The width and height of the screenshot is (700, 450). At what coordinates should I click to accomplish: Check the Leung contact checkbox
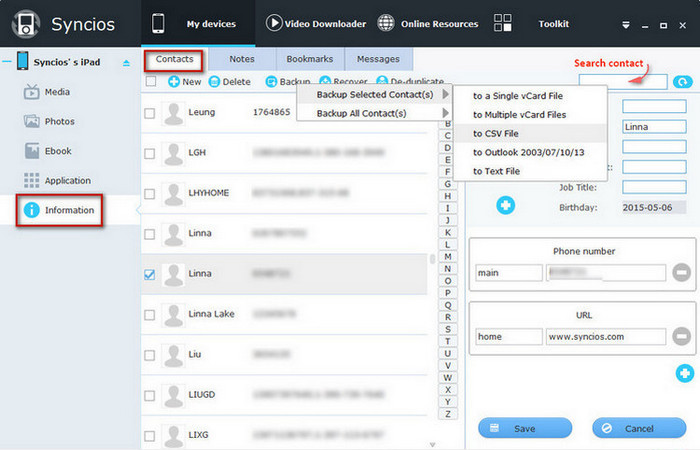(150, 113)
